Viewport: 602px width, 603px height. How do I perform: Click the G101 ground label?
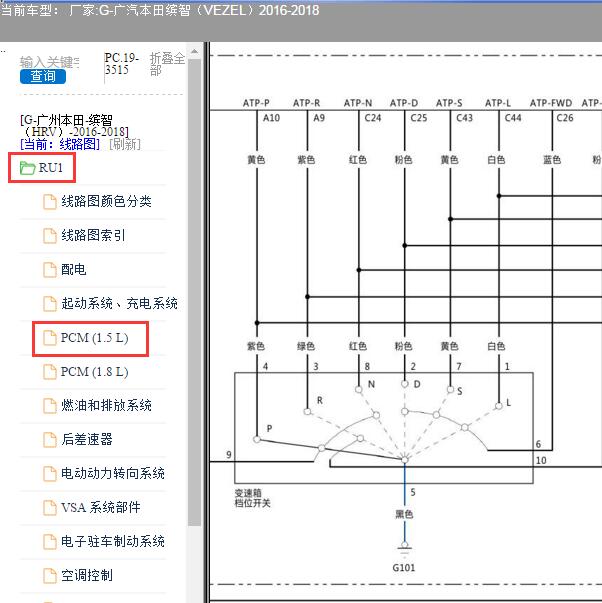coord(404,568)
